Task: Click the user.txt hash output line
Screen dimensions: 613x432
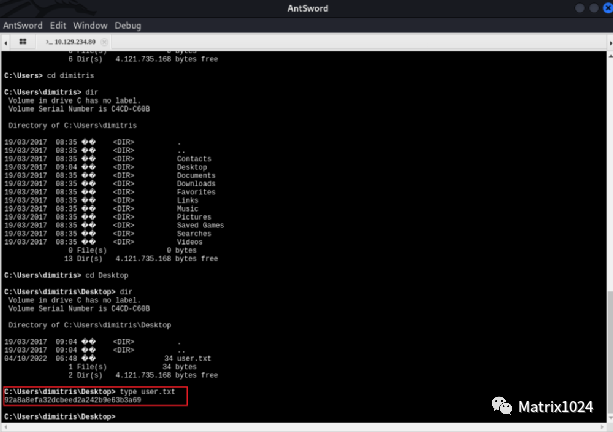Action: [73, 400]
